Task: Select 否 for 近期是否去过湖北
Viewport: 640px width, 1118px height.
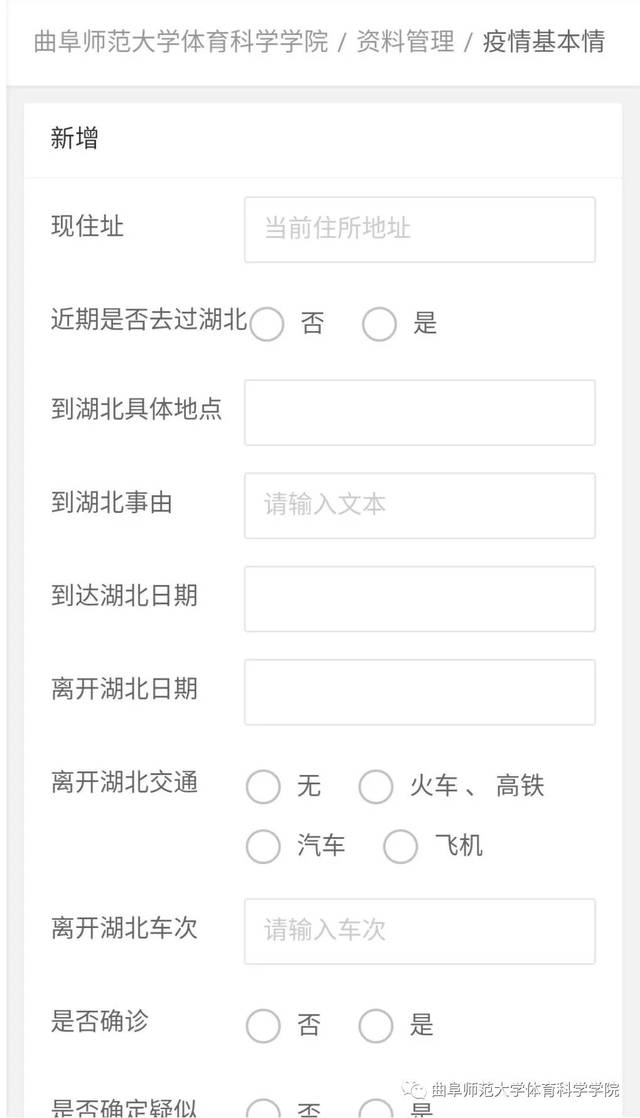Action: point(266,324)
